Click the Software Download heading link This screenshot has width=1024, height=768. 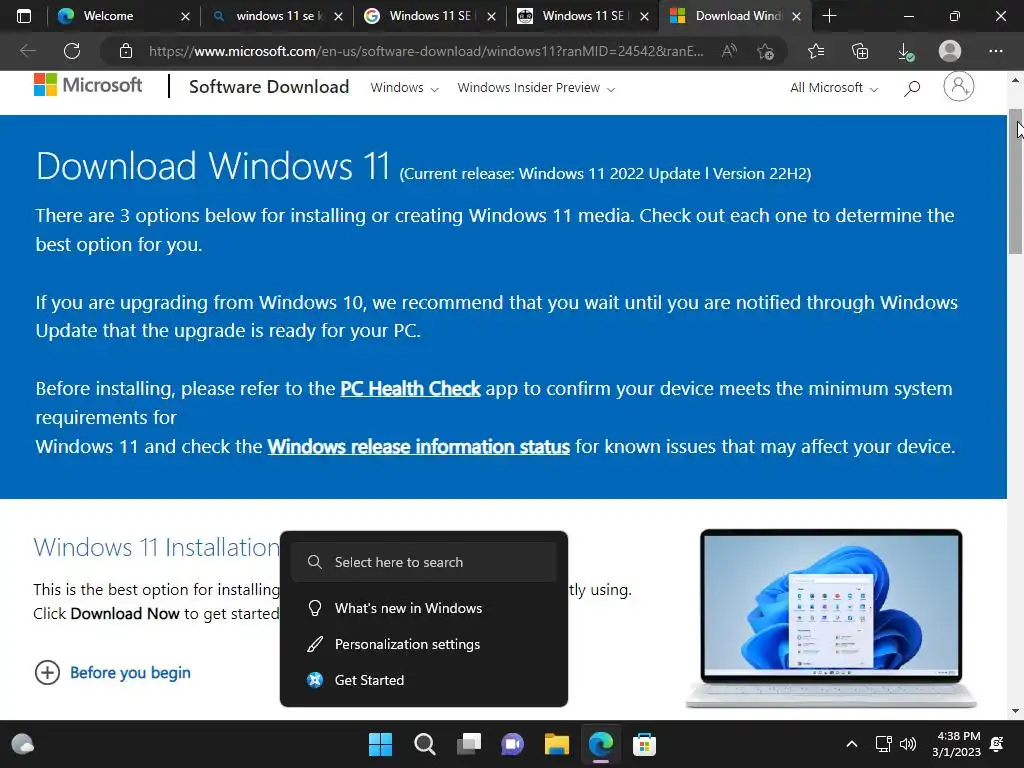click(269, 87)
